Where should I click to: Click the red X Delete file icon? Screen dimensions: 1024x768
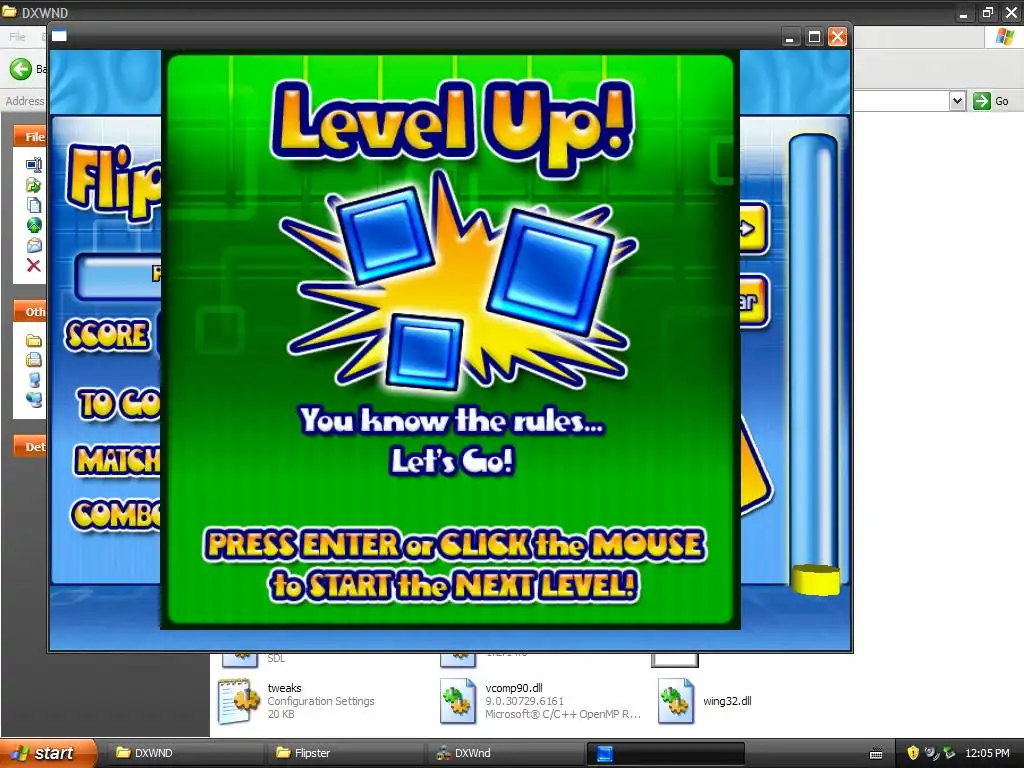[34, 265]
